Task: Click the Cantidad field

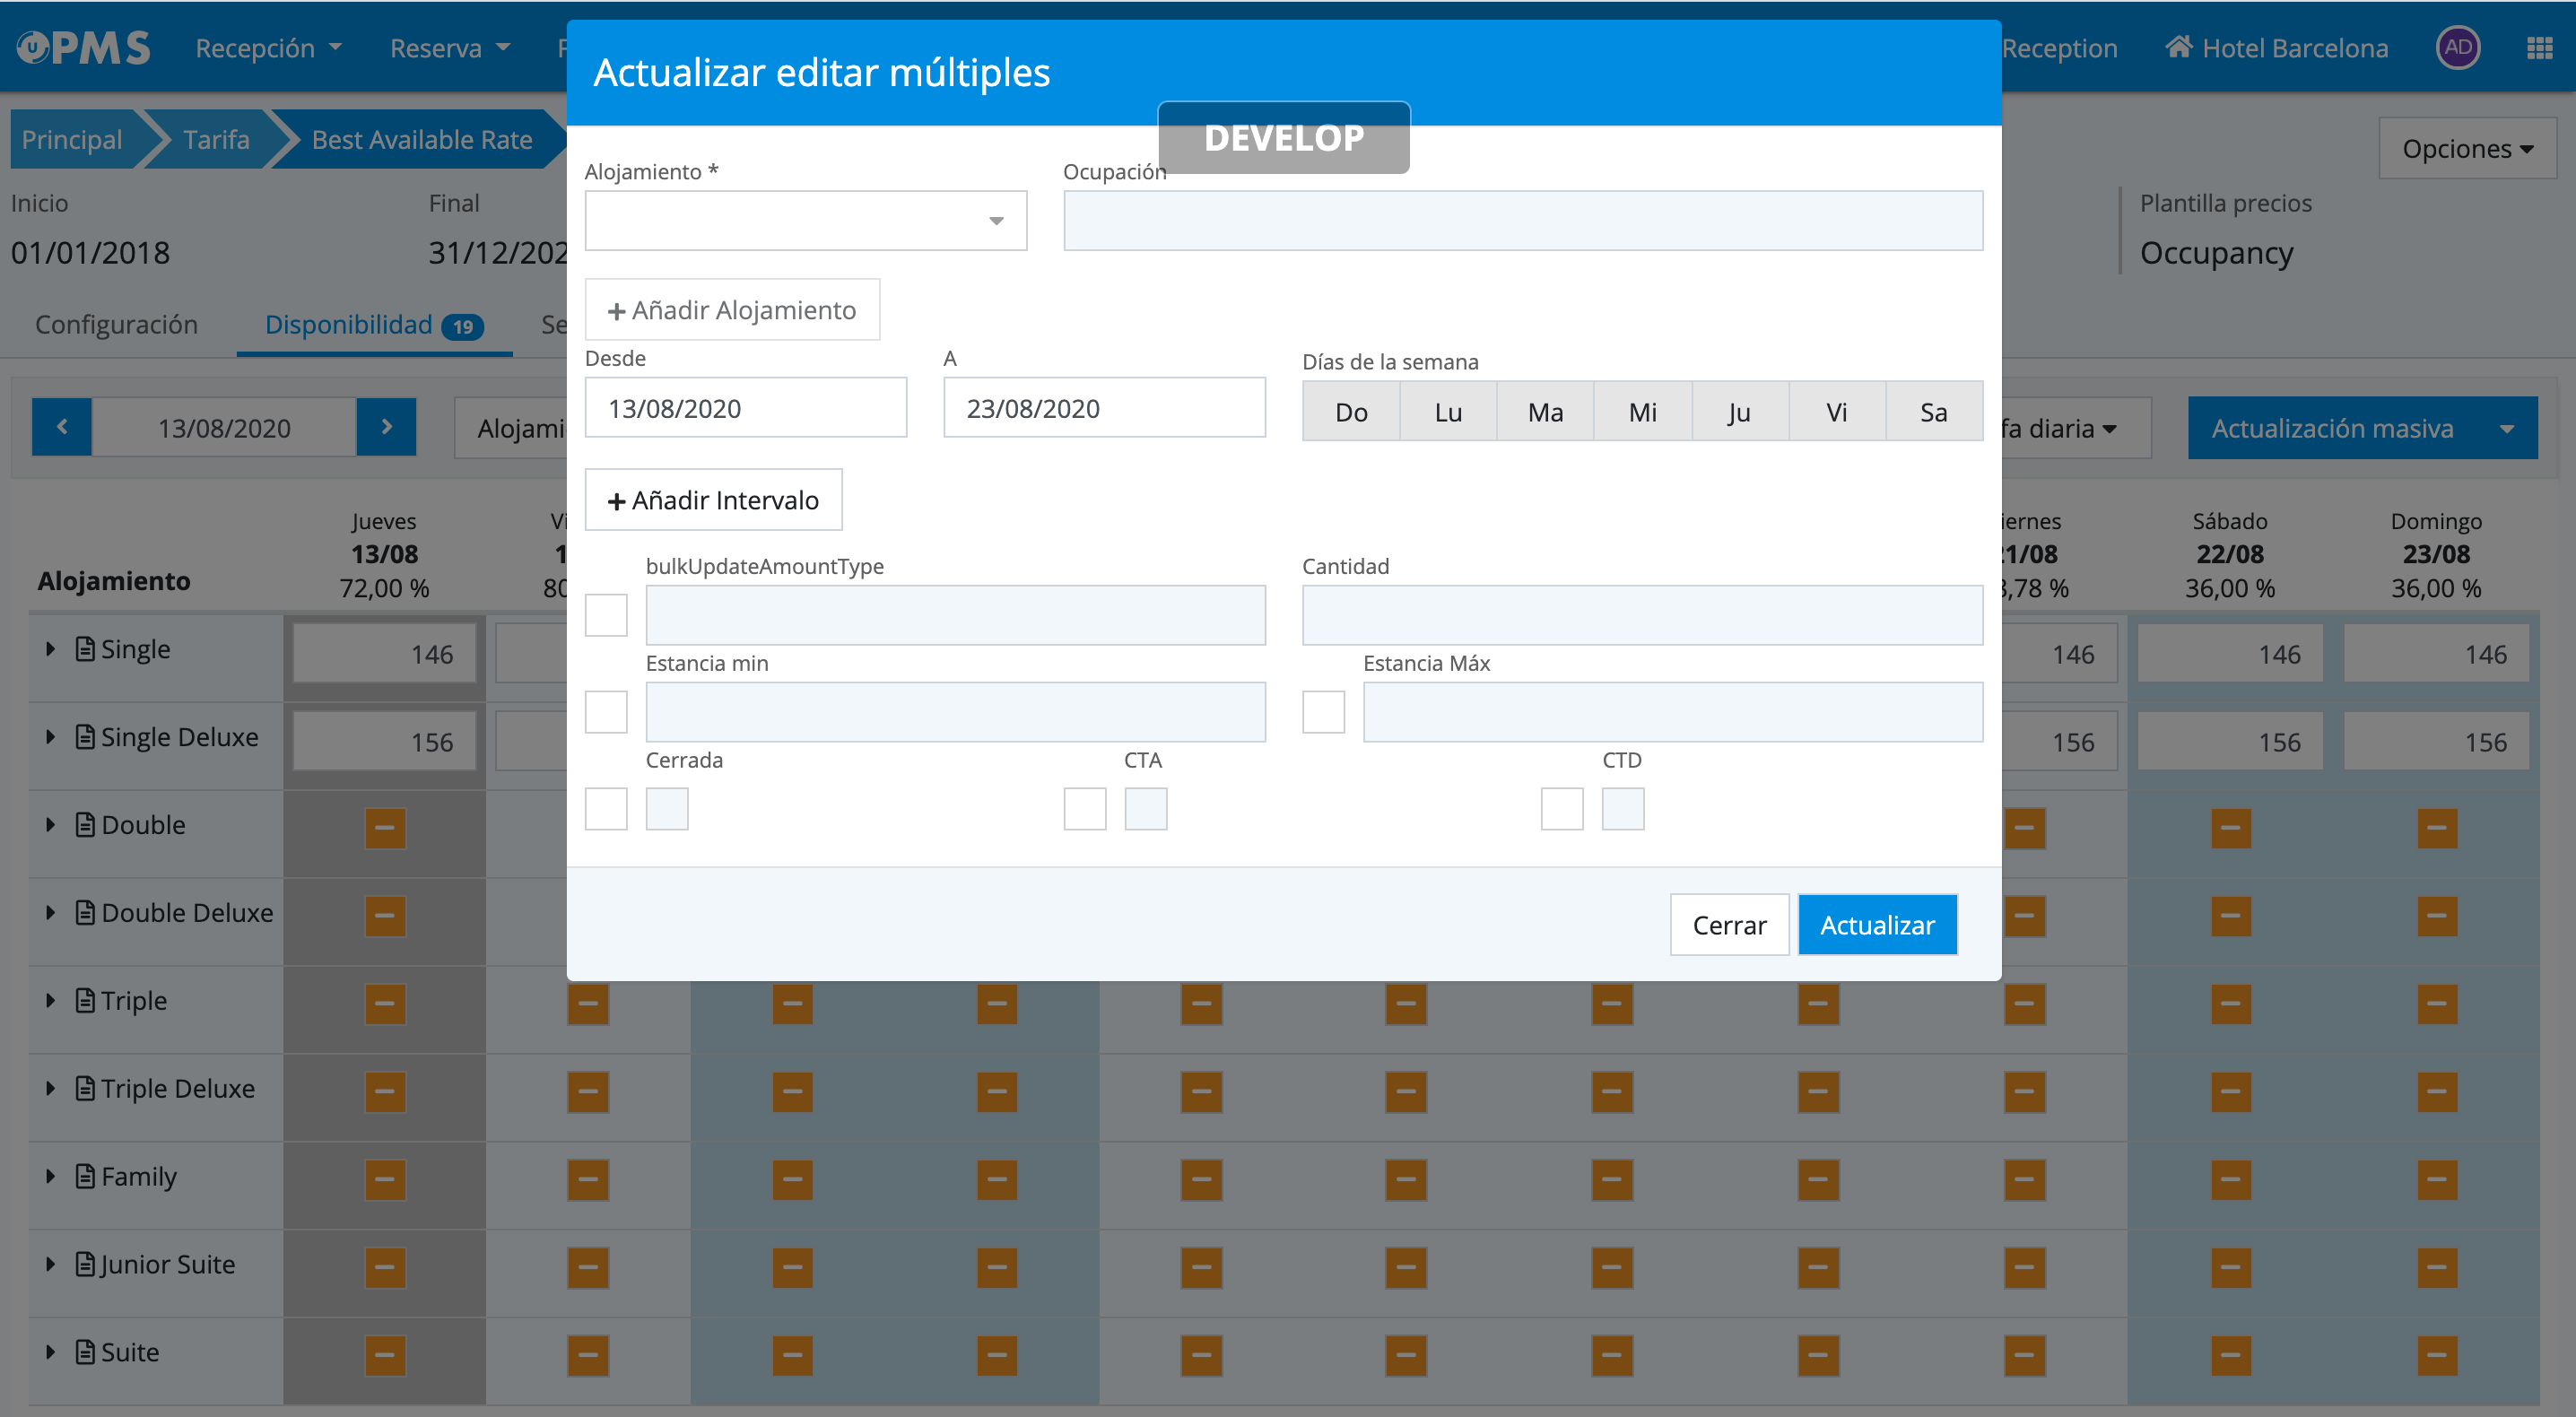Action: [x=1643, y=615]
